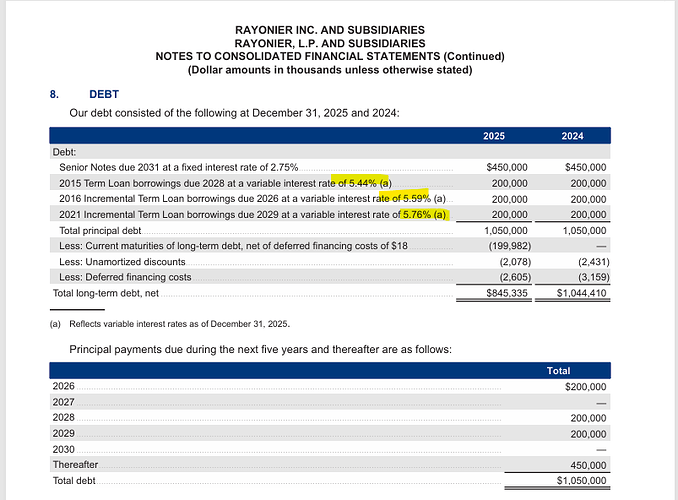Click the total debt value '$1,050,000'
The image size is (678, 500).
[582, 481]
